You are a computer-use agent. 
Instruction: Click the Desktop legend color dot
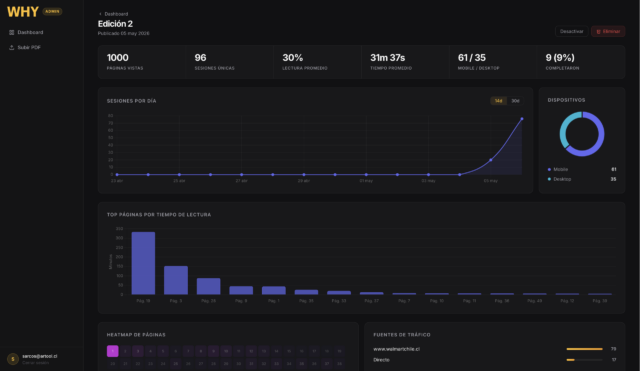[549, 179]
